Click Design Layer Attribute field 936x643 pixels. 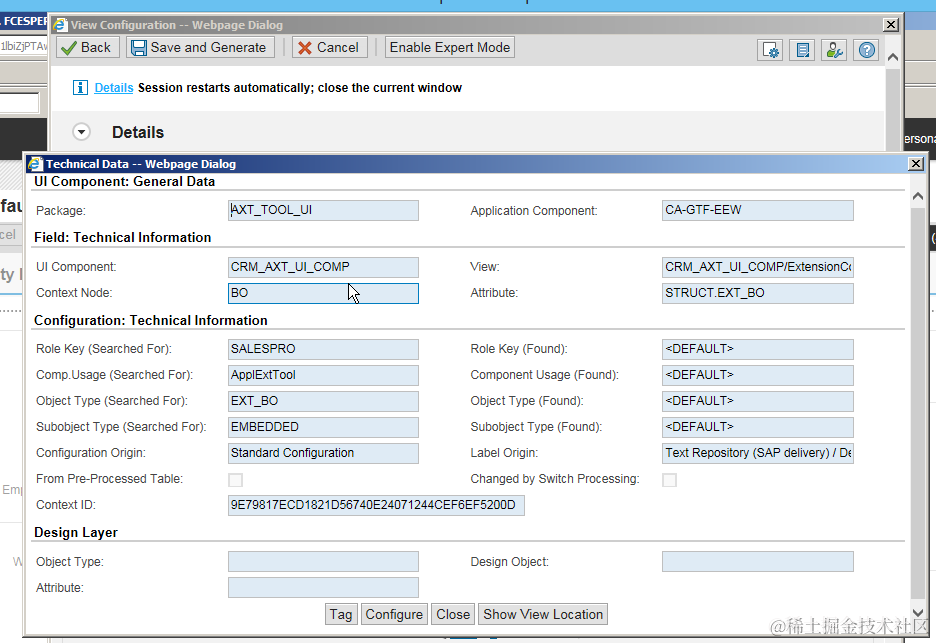coord(323,587)
